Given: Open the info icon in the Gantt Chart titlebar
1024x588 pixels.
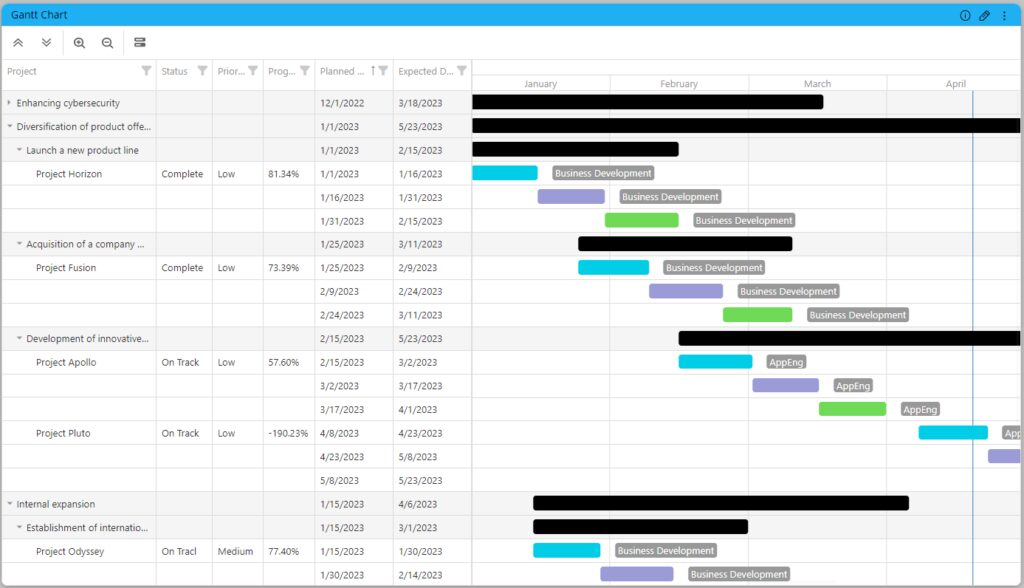Looking at the screenshot, I should 964,14.
